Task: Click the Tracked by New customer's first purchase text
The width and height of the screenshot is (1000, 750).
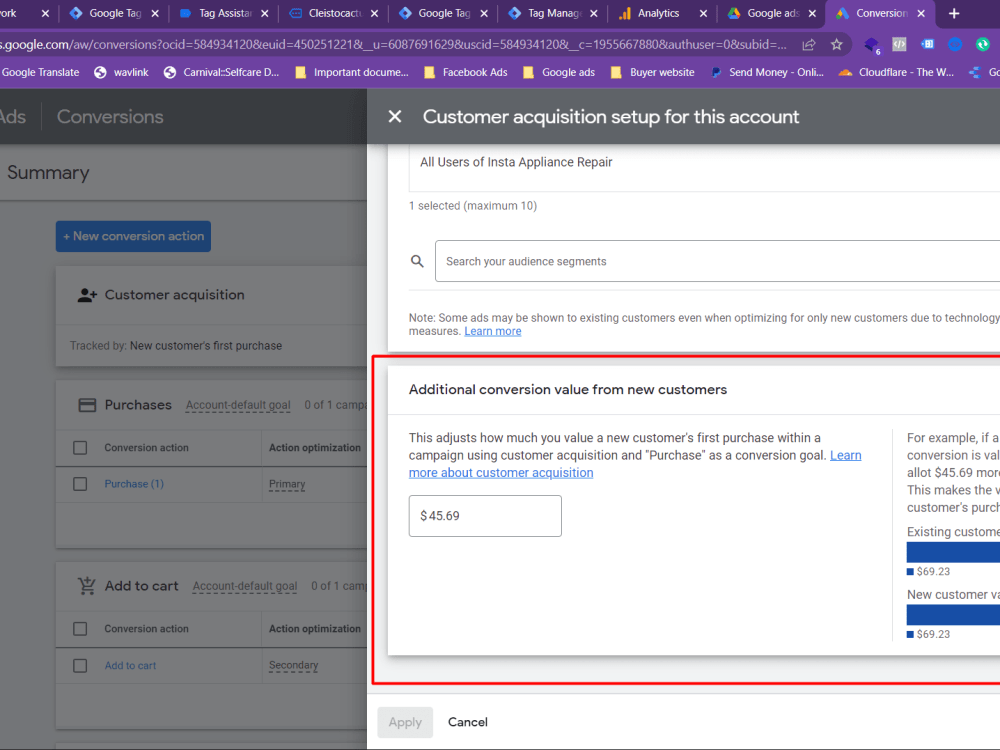Action: pos(175,346)
